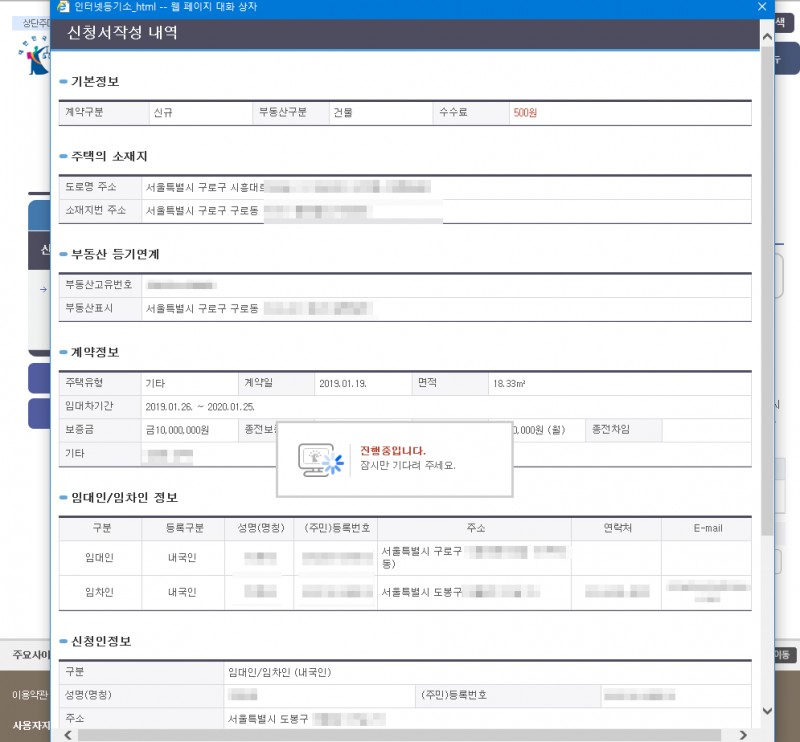Close the web page dialog window
This screenshot has width=800, height=742.
763,7
